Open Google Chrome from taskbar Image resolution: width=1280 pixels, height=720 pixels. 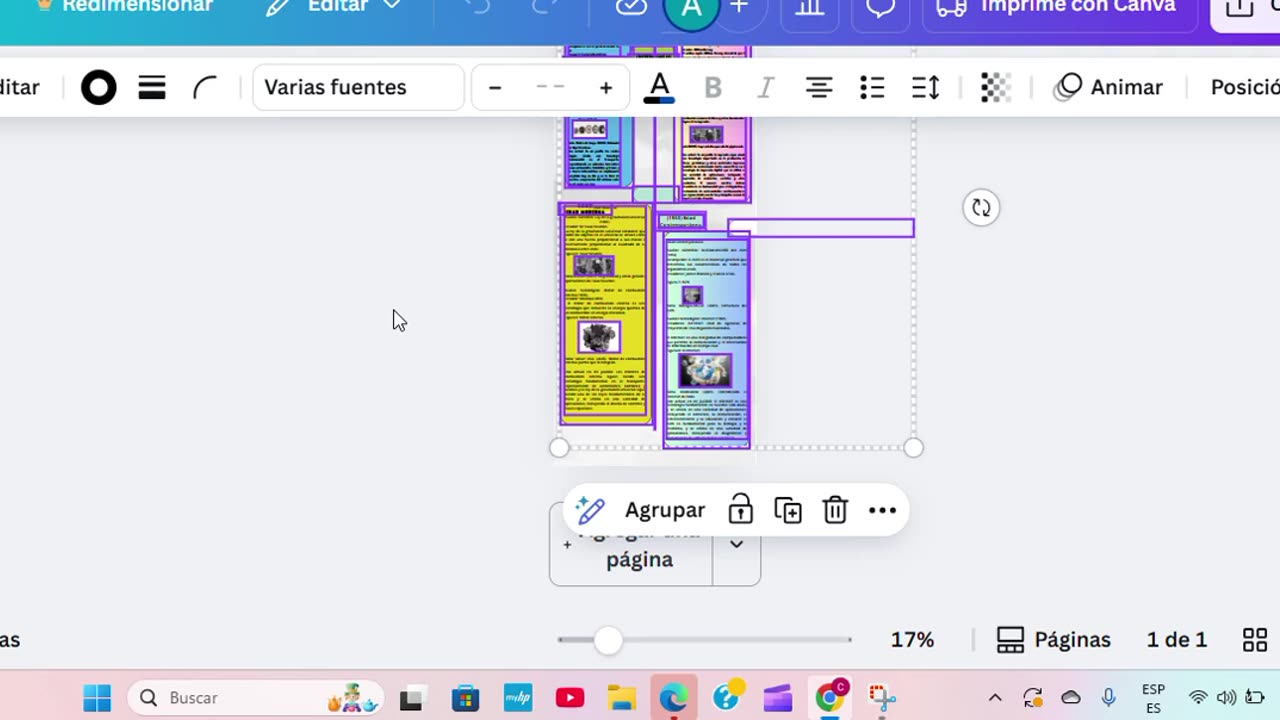point(829,698)
